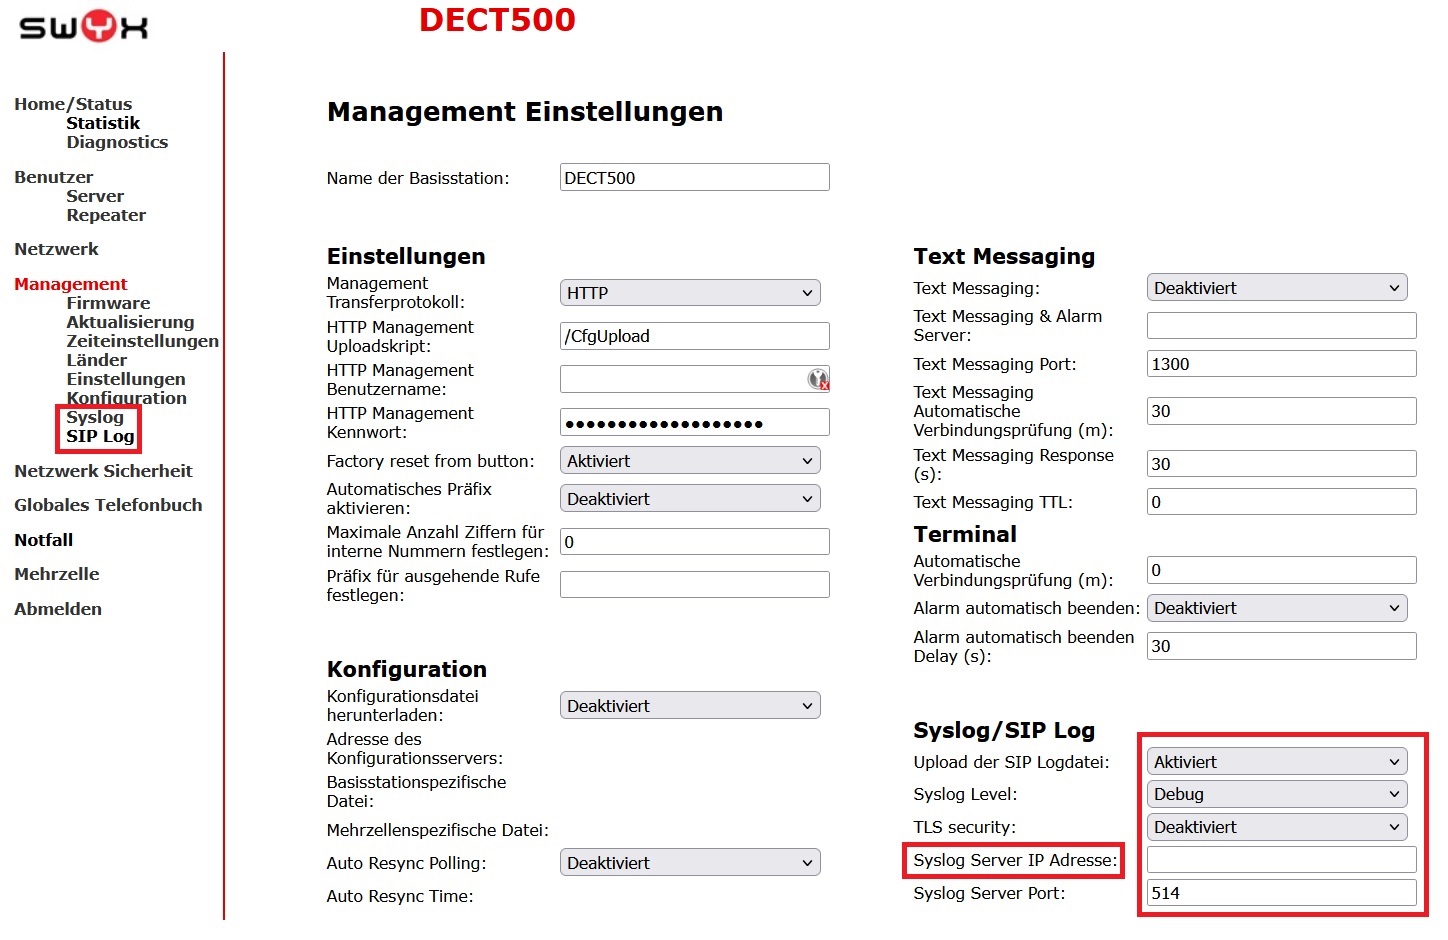Click the Syslog Server IP Adresse field
Viewport: 1448px width, 940px height.
click(x=1281, y=859)
